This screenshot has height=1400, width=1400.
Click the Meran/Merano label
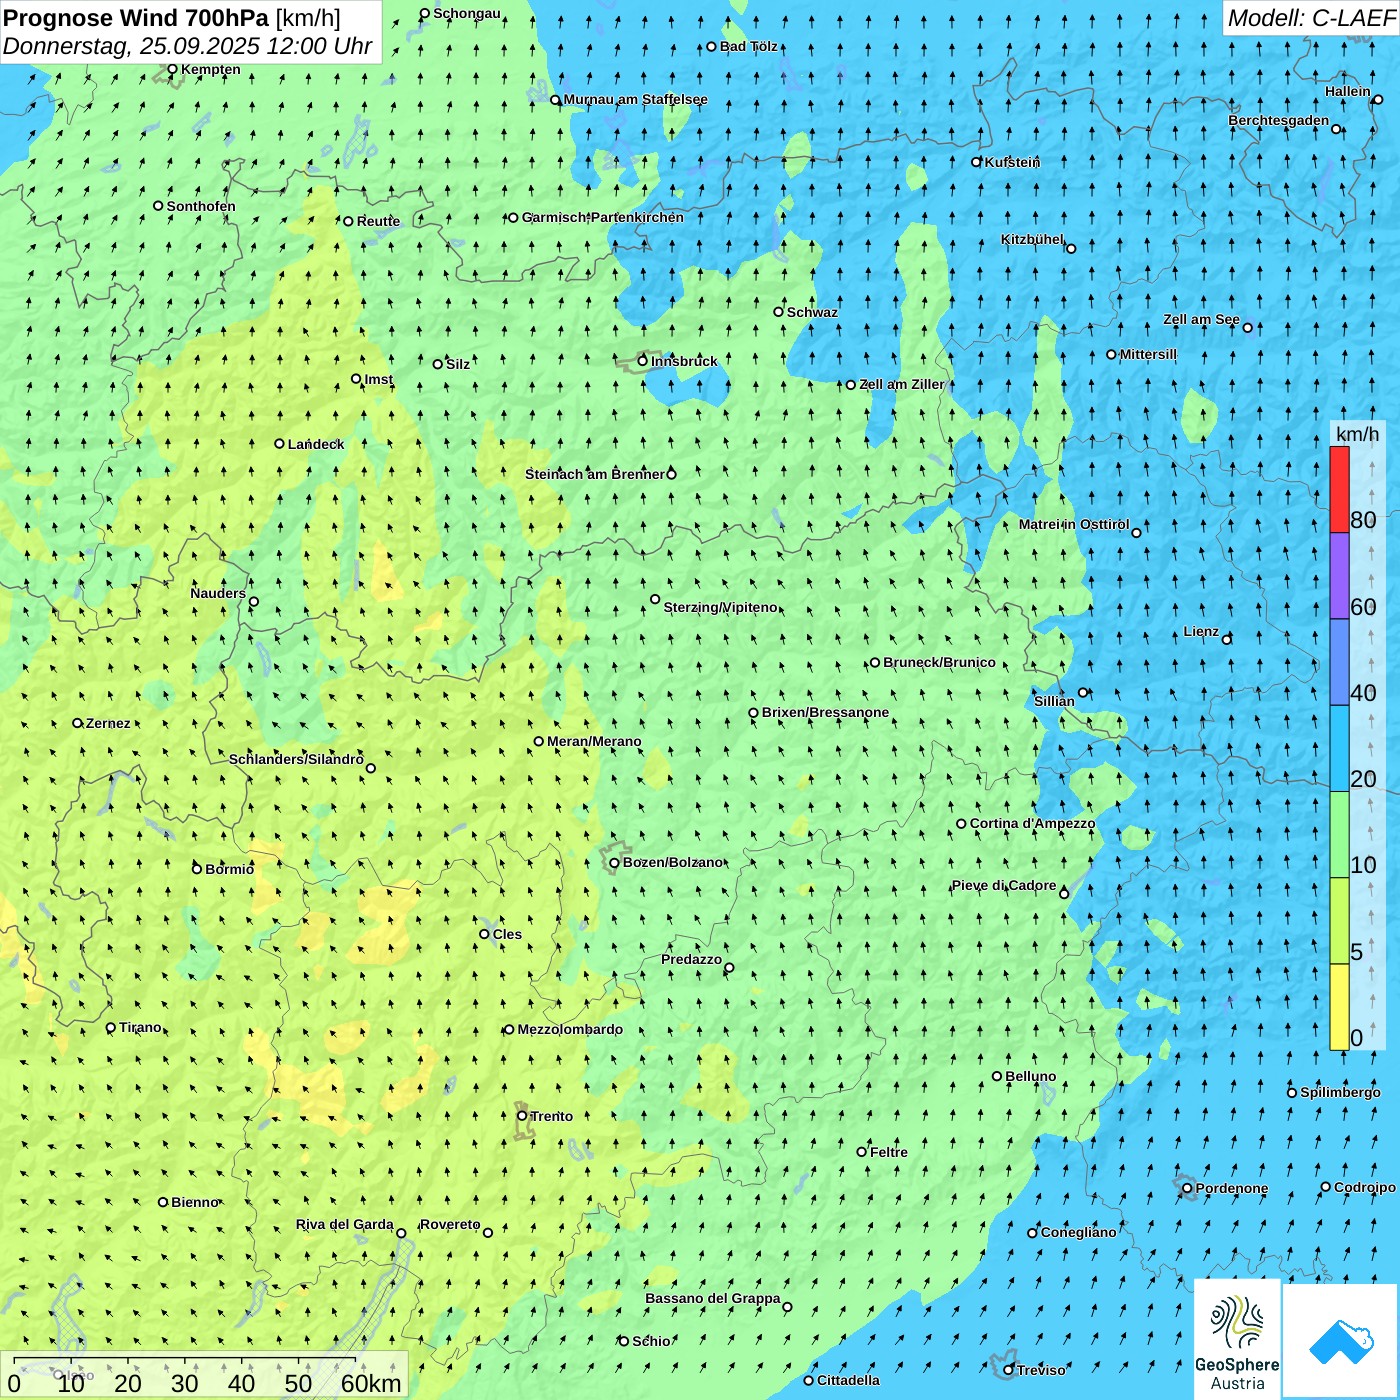[594, 741]
